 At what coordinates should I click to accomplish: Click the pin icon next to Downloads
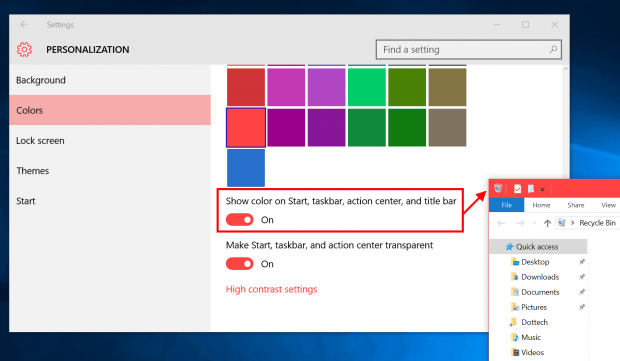pos(582,277)
